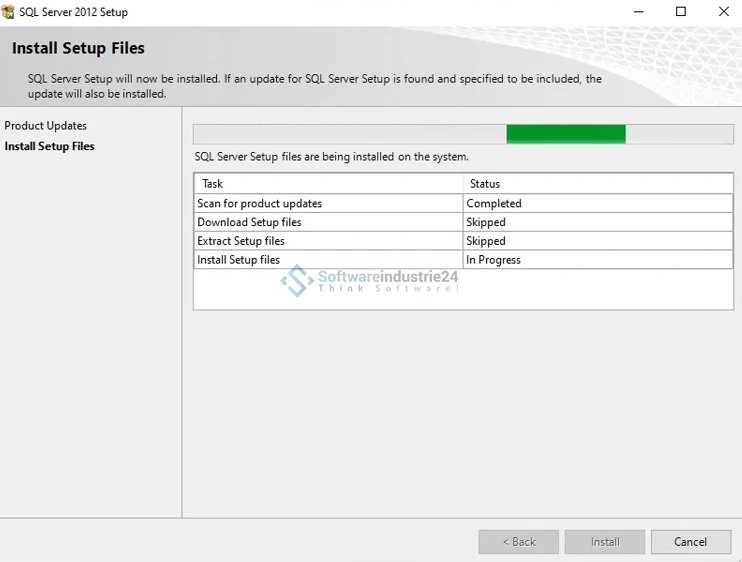
Task: Close the SQL Server 2012 Setup window
Action: pos(723,12)
